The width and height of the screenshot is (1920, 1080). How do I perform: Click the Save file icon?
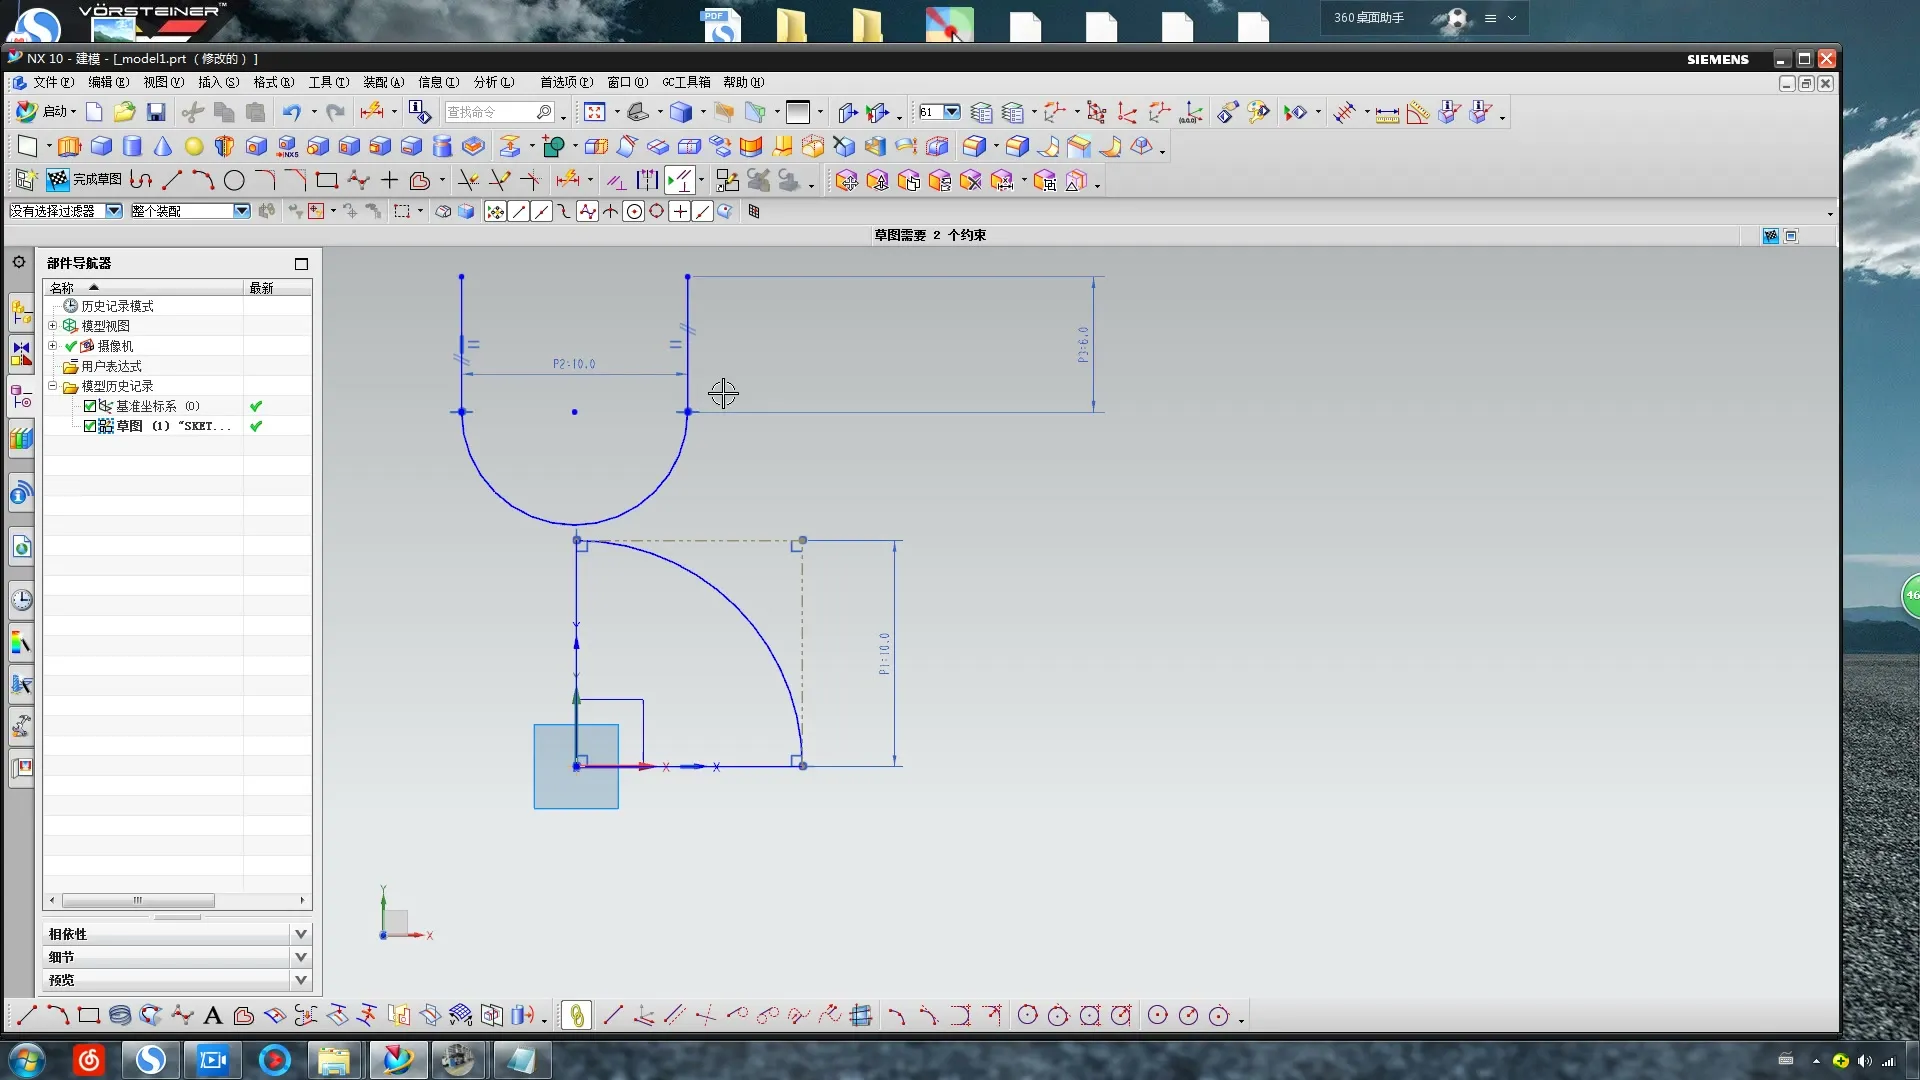(156, 112)
